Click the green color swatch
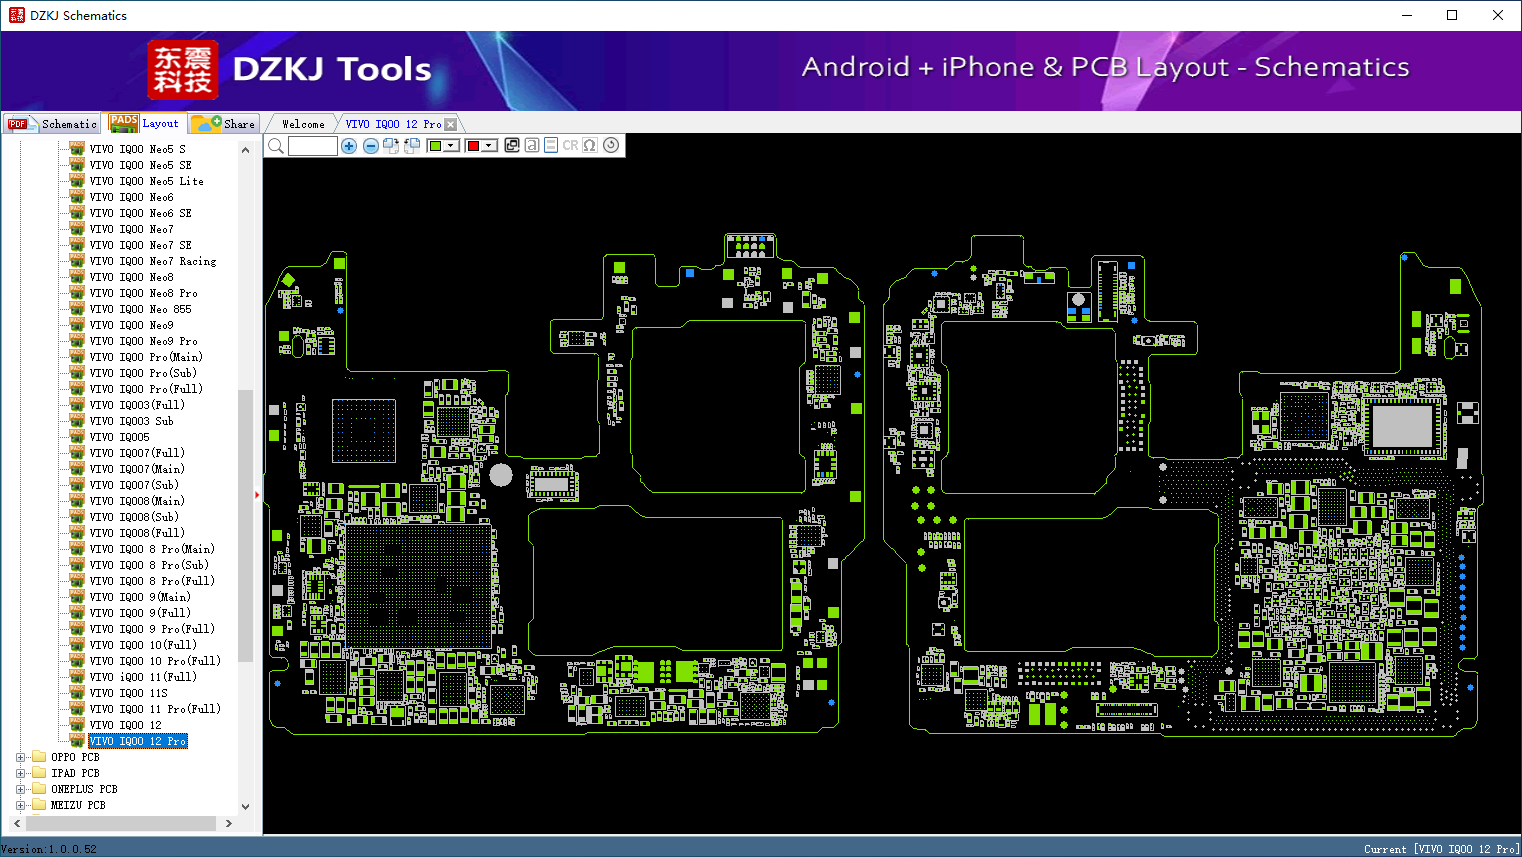 [435, 146]
